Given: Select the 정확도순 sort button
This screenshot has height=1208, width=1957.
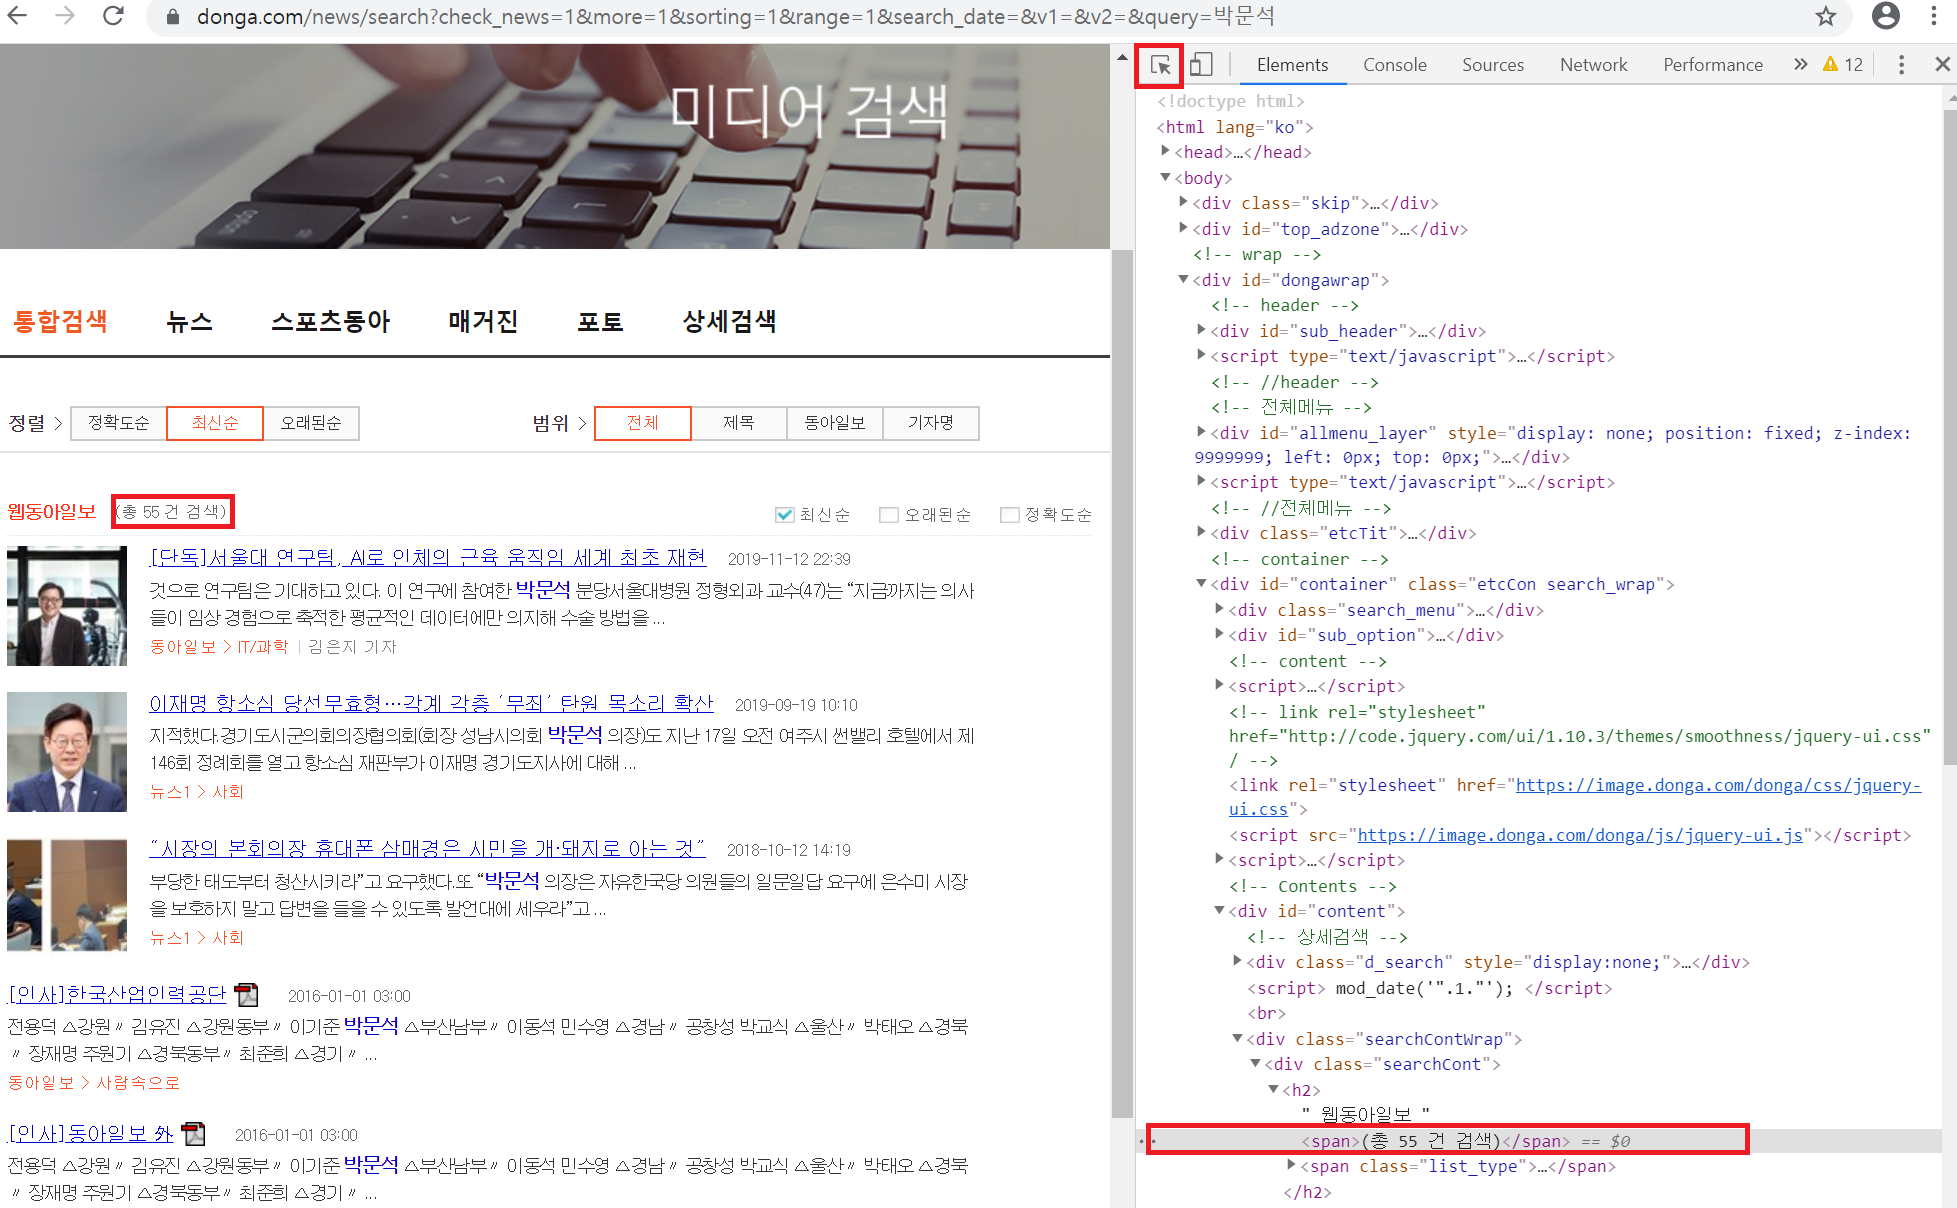Looking at the screenshot, I should (x=119, y=423).
